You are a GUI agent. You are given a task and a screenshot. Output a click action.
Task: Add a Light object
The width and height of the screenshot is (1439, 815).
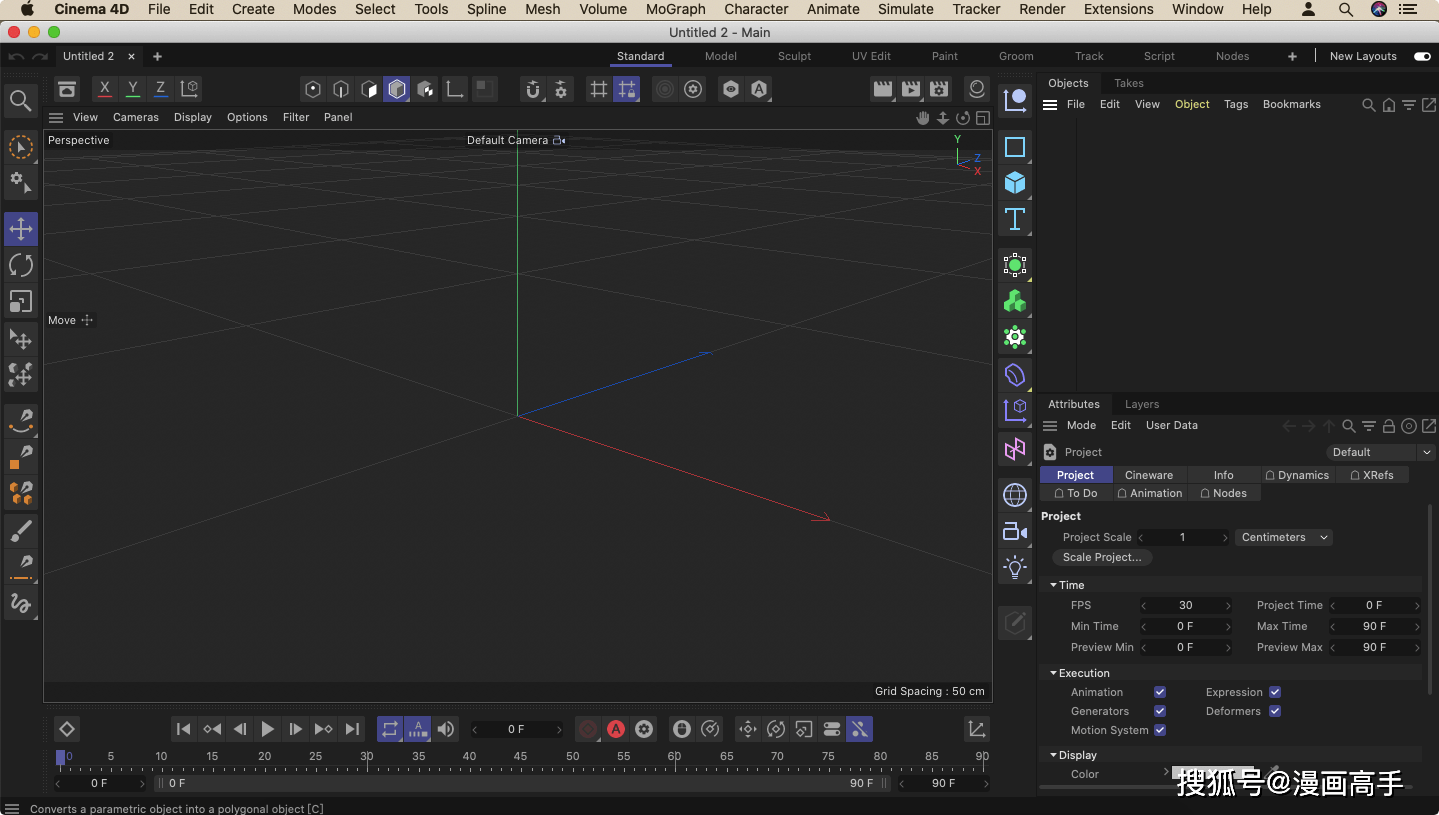click(1015, 567)
